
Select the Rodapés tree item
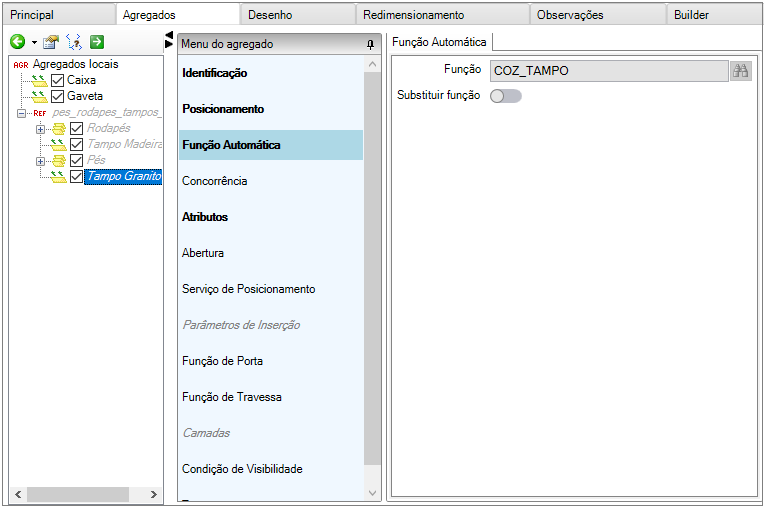(109, 128)
